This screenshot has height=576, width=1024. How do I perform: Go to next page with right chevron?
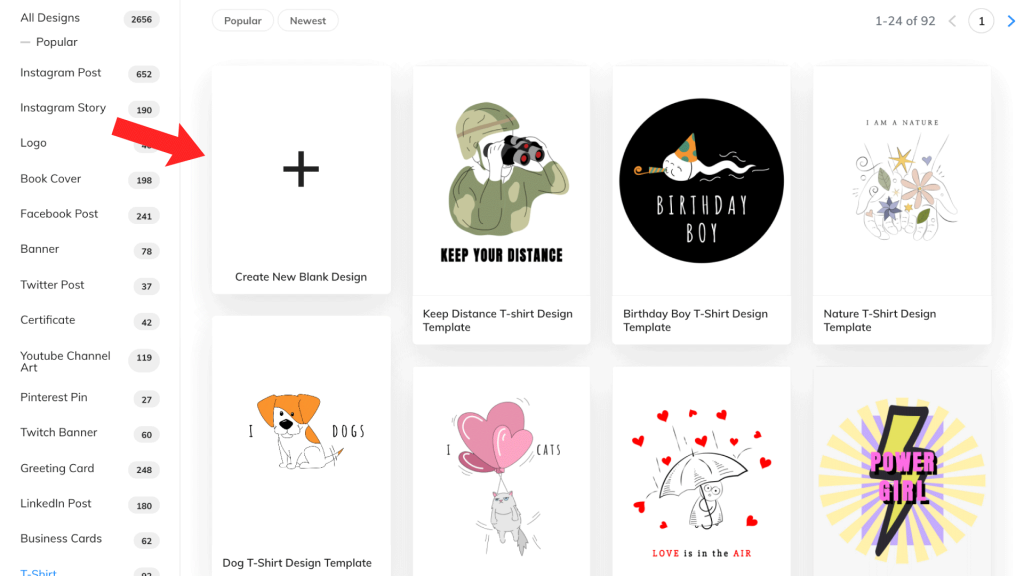tap(1011, 21)
